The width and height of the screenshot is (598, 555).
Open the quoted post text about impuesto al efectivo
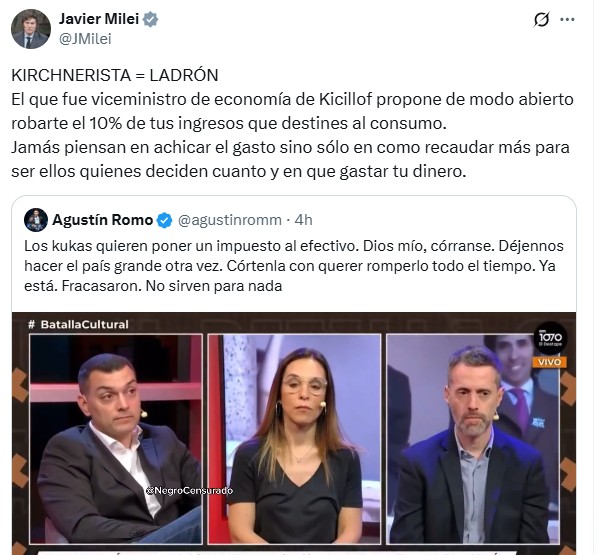coord(294,265)
